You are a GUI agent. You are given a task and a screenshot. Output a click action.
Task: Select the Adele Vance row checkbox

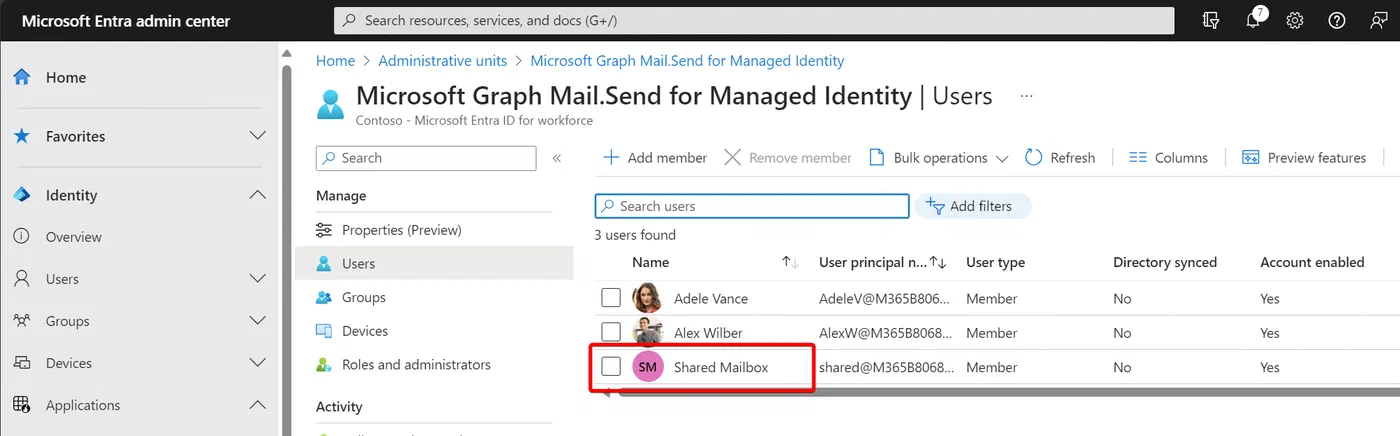pyautogui.click(x=611, y=298)
